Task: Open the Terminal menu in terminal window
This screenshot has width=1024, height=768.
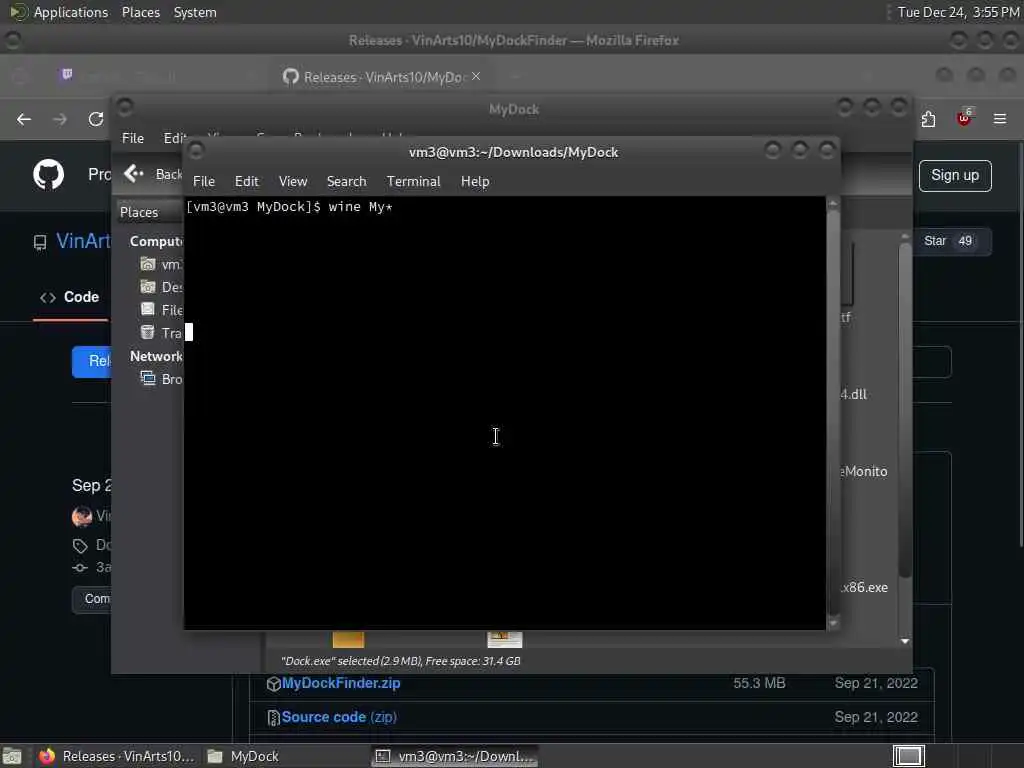Action: [413, 182]
